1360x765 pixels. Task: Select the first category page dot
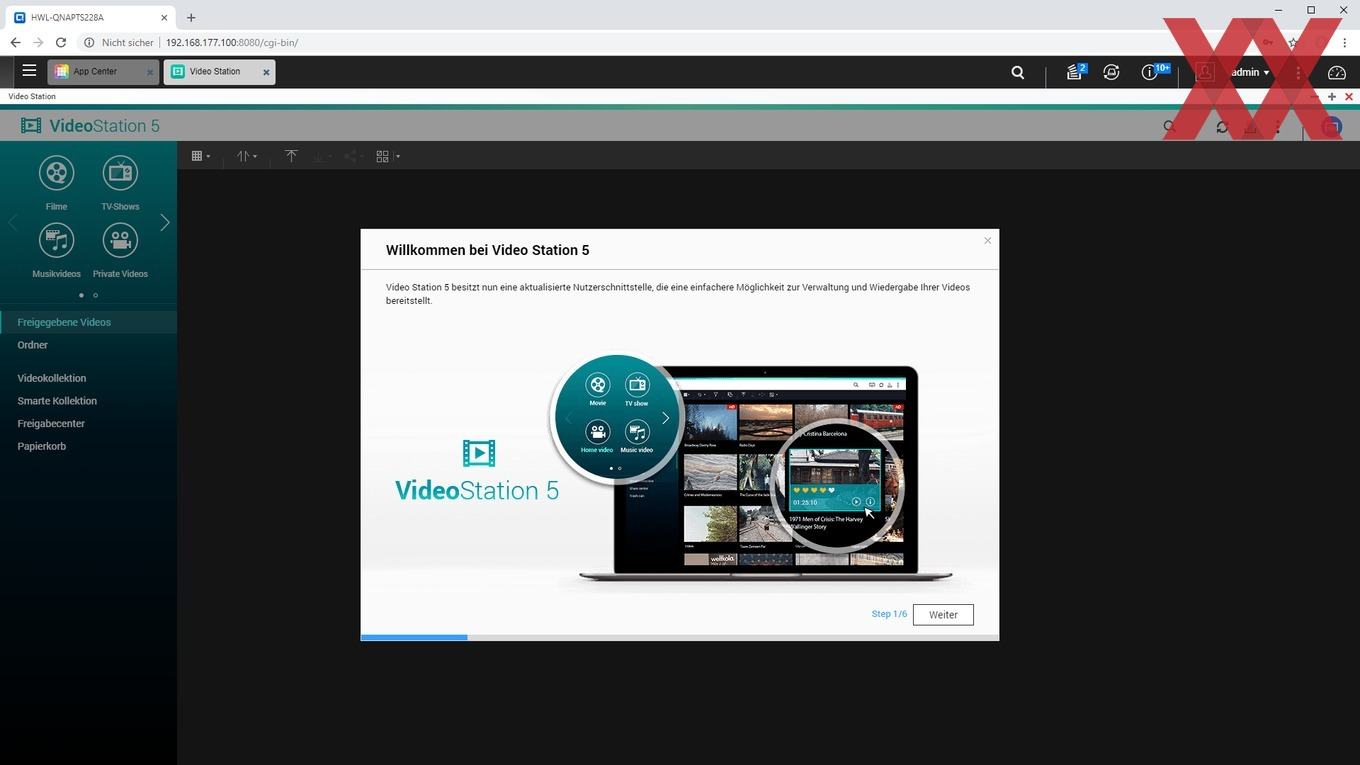tap(81, 295)
